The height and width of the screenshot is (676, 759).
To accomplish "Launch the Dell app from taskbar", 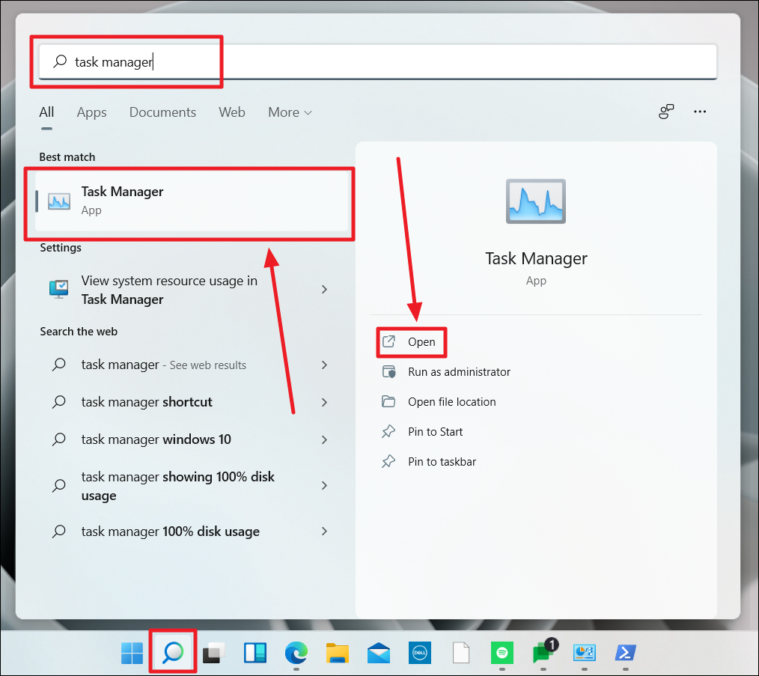I will click(x=420, y=653).
